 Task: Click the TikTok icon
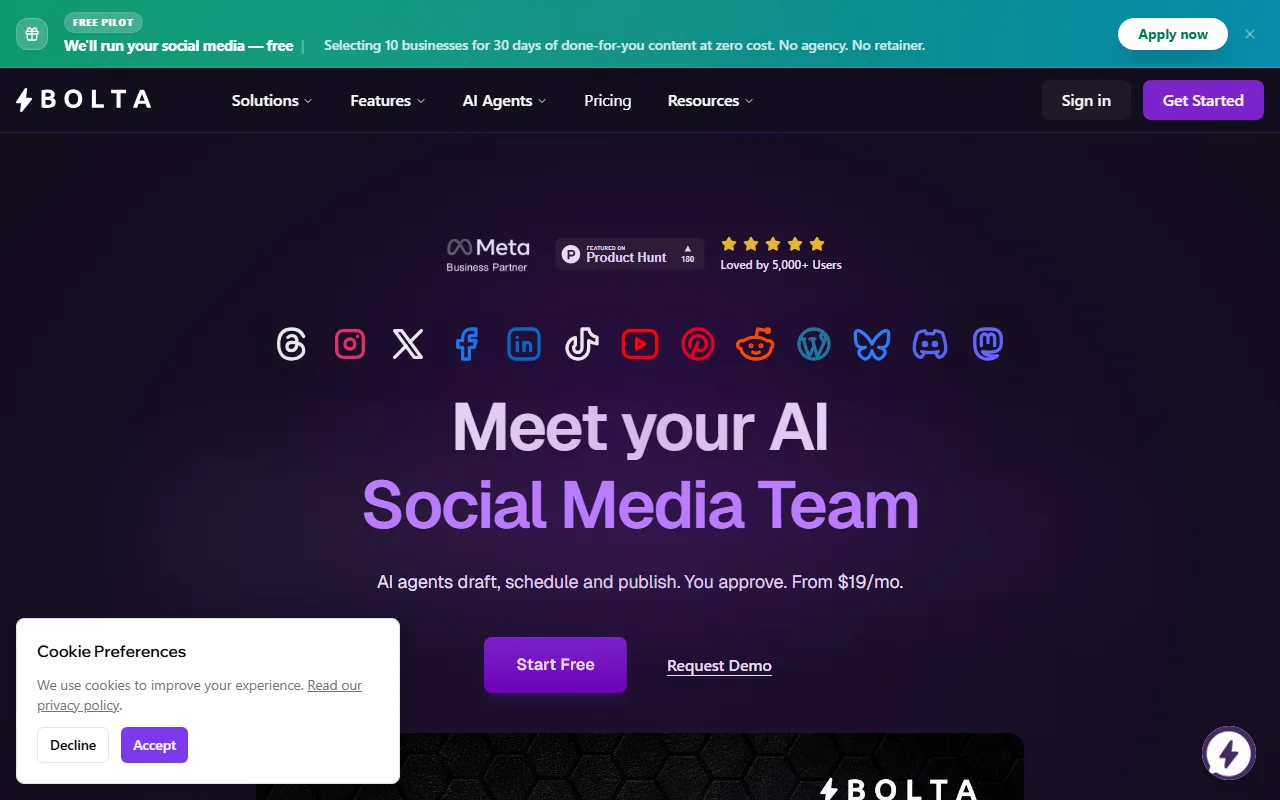coord(582,344)
